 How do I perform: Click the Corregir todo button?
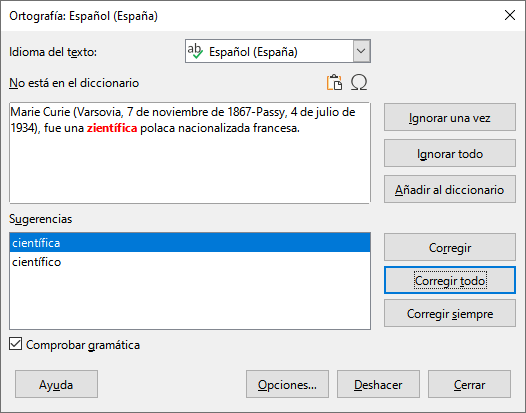[450, 280]
